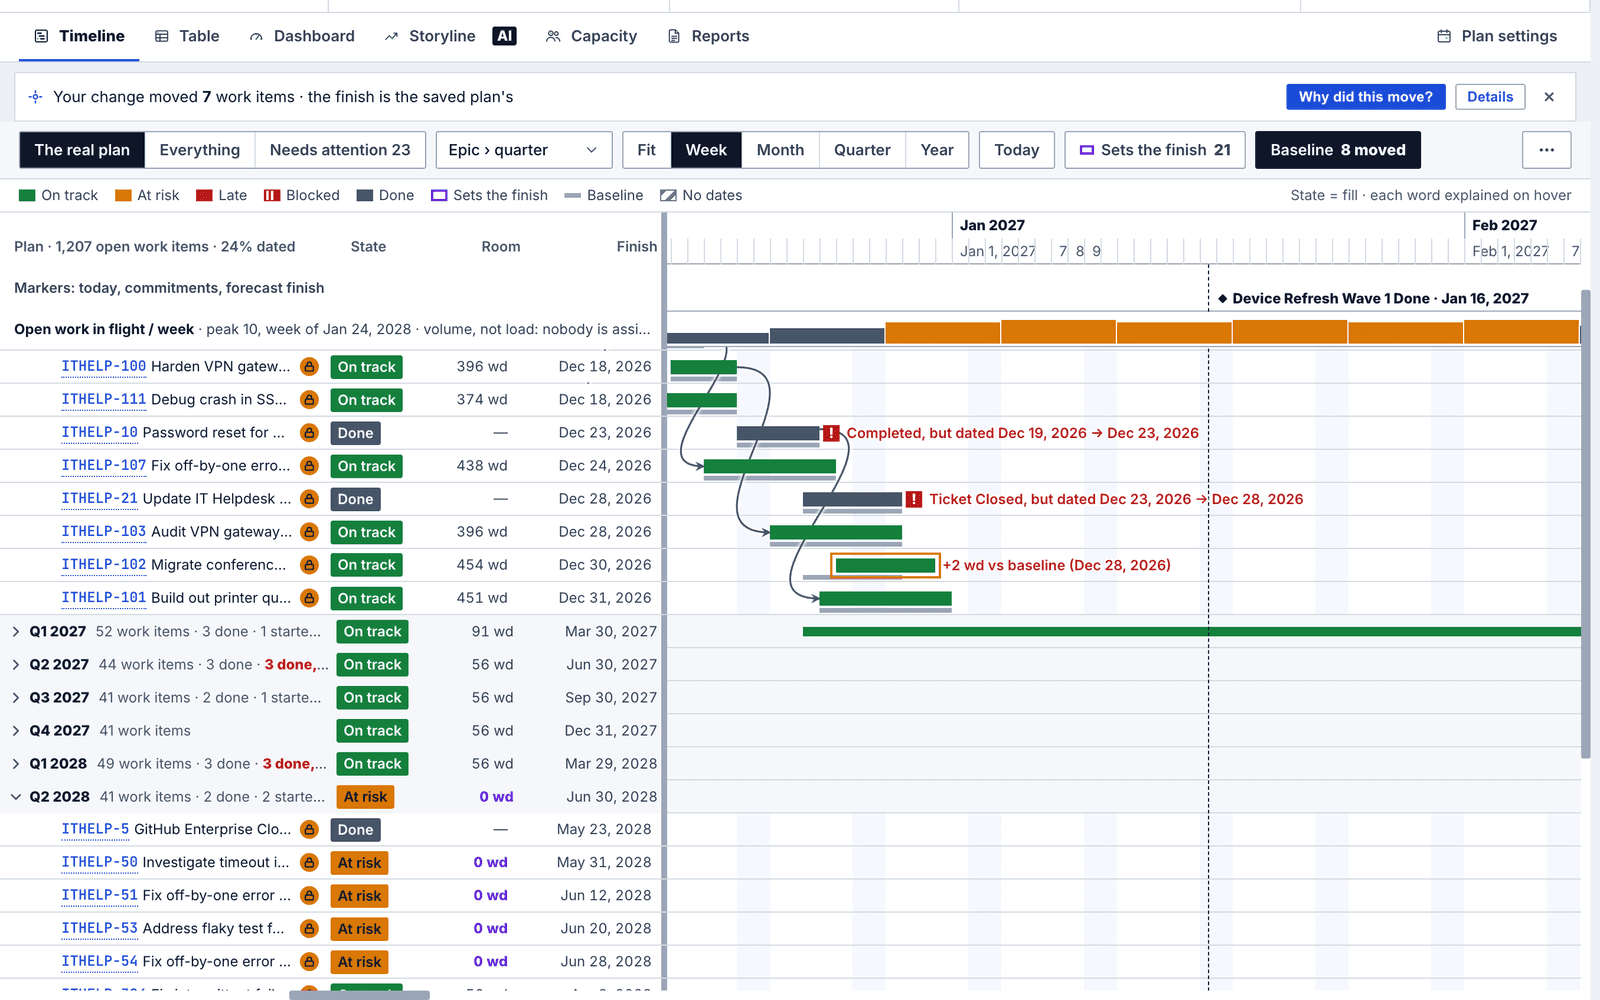Click the Q1 2027 summary Gantt bar
Screen dimensions: 1600x1000
pyautogui.click(x=1191, y=632)
